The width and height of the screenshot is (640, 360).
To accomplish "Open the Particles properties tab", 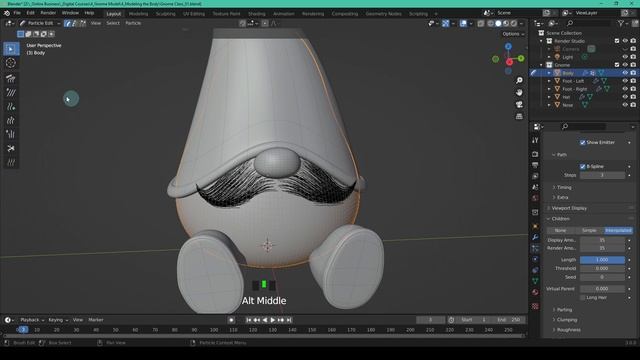I will pyautogui.click(x=535, y=248).
